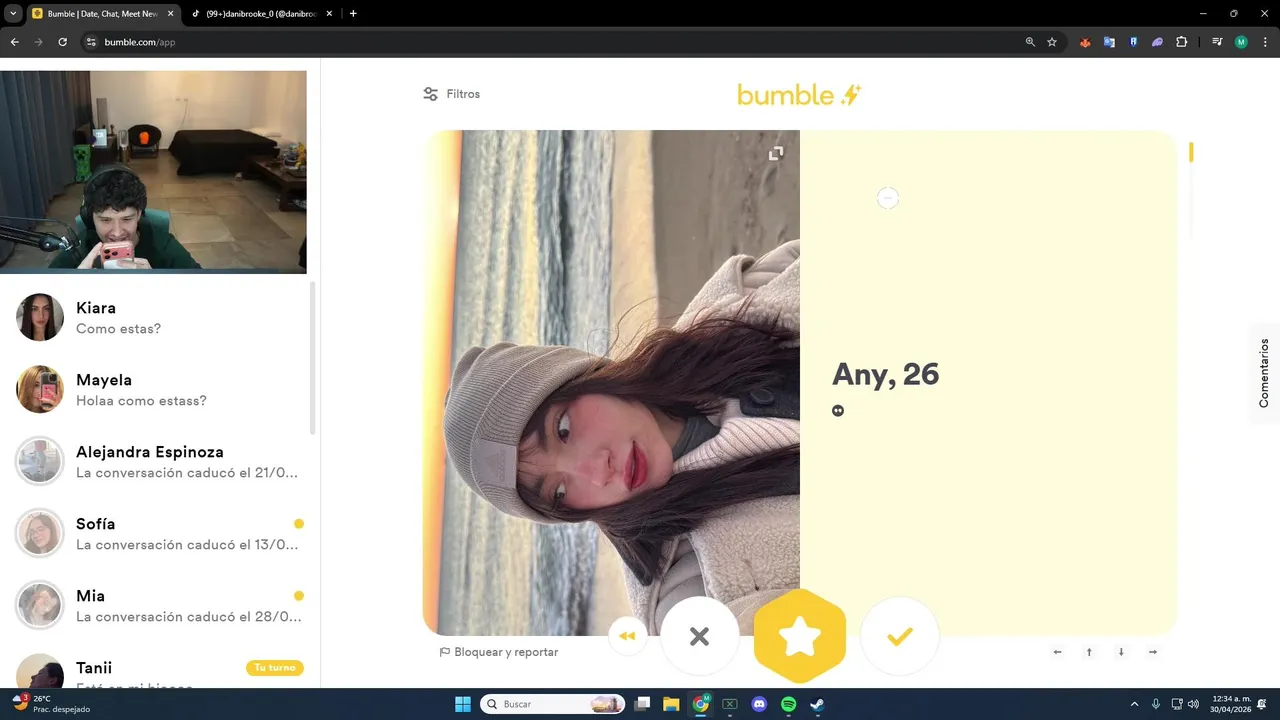Image resolution: width=1280 pixels, height=720 pixels.
Task: Send a SuperSwipe with the star button
Action: point(800,636)
